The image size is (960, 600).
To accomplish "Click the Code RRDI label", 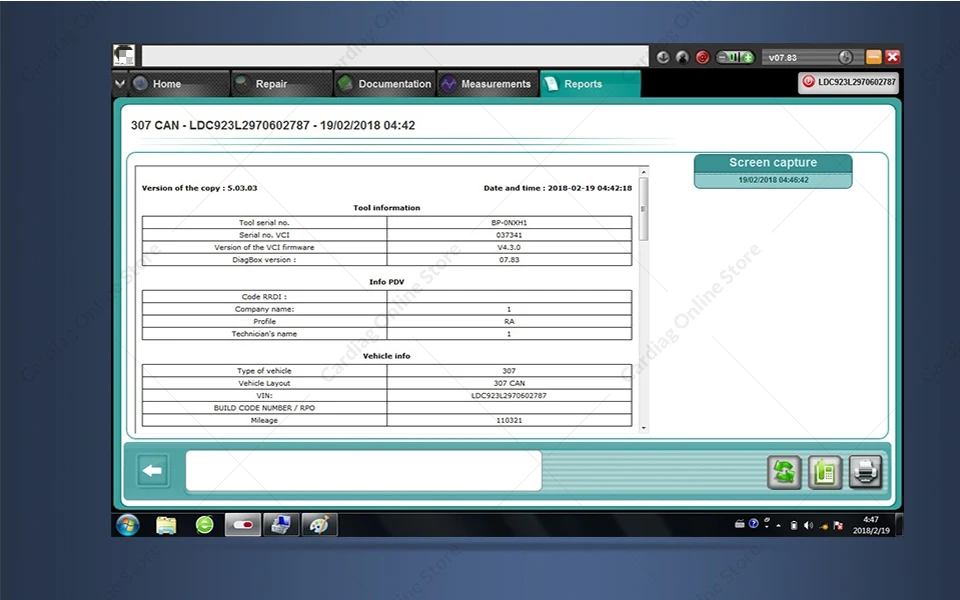I will [264, 297].
